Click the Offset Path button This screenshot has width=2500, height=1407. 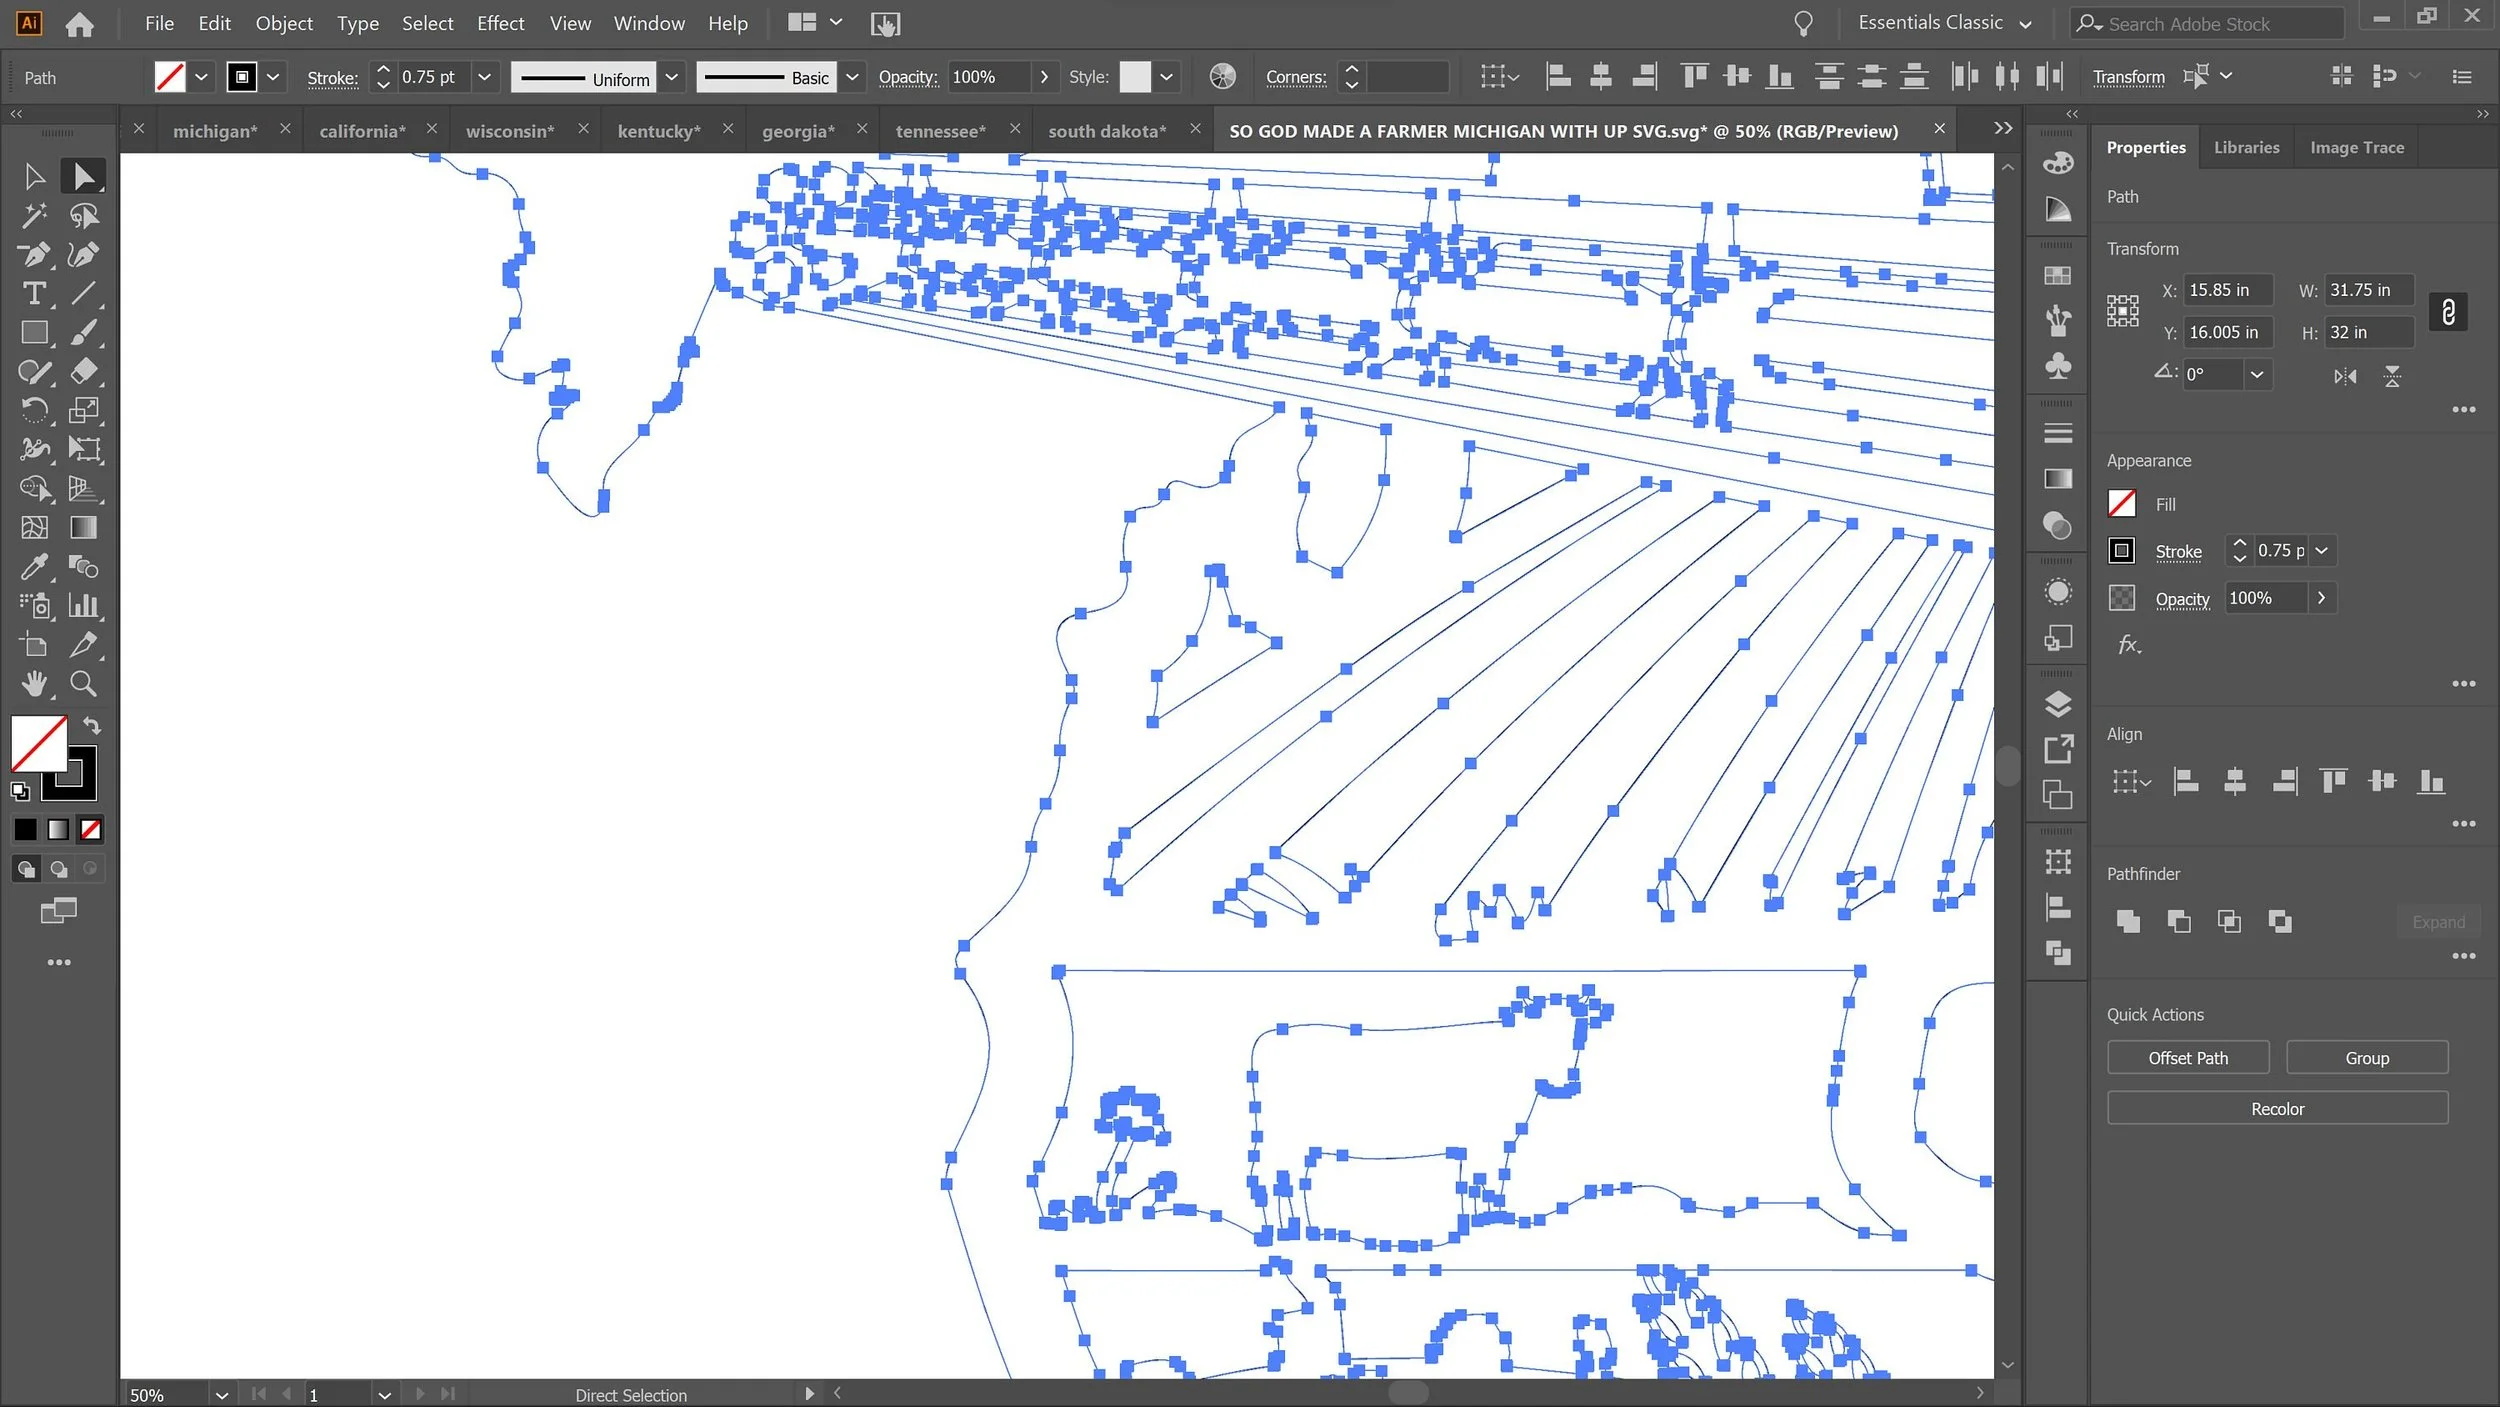[2187, 1057]
